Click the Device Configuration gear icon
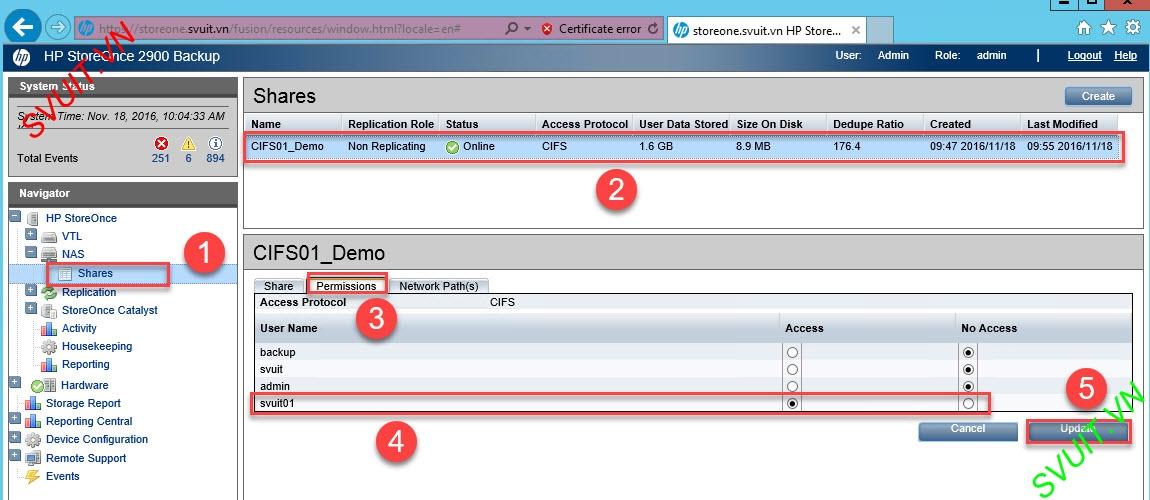1150x500 pixels. click(33, 440)
